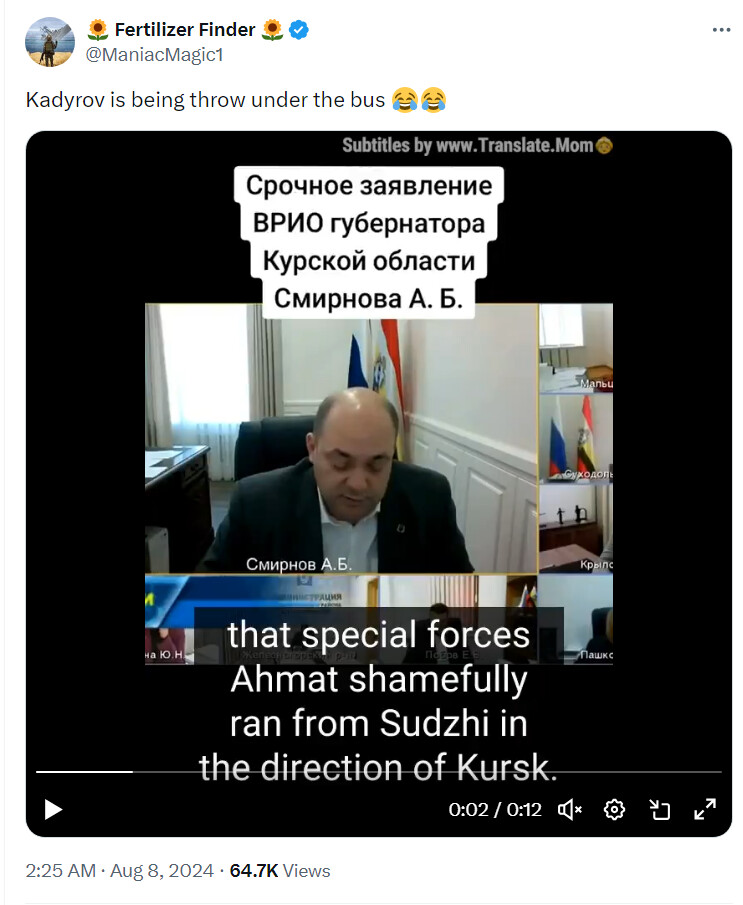
Task: Unmute the video sound
Action: (x=569, y=810)
